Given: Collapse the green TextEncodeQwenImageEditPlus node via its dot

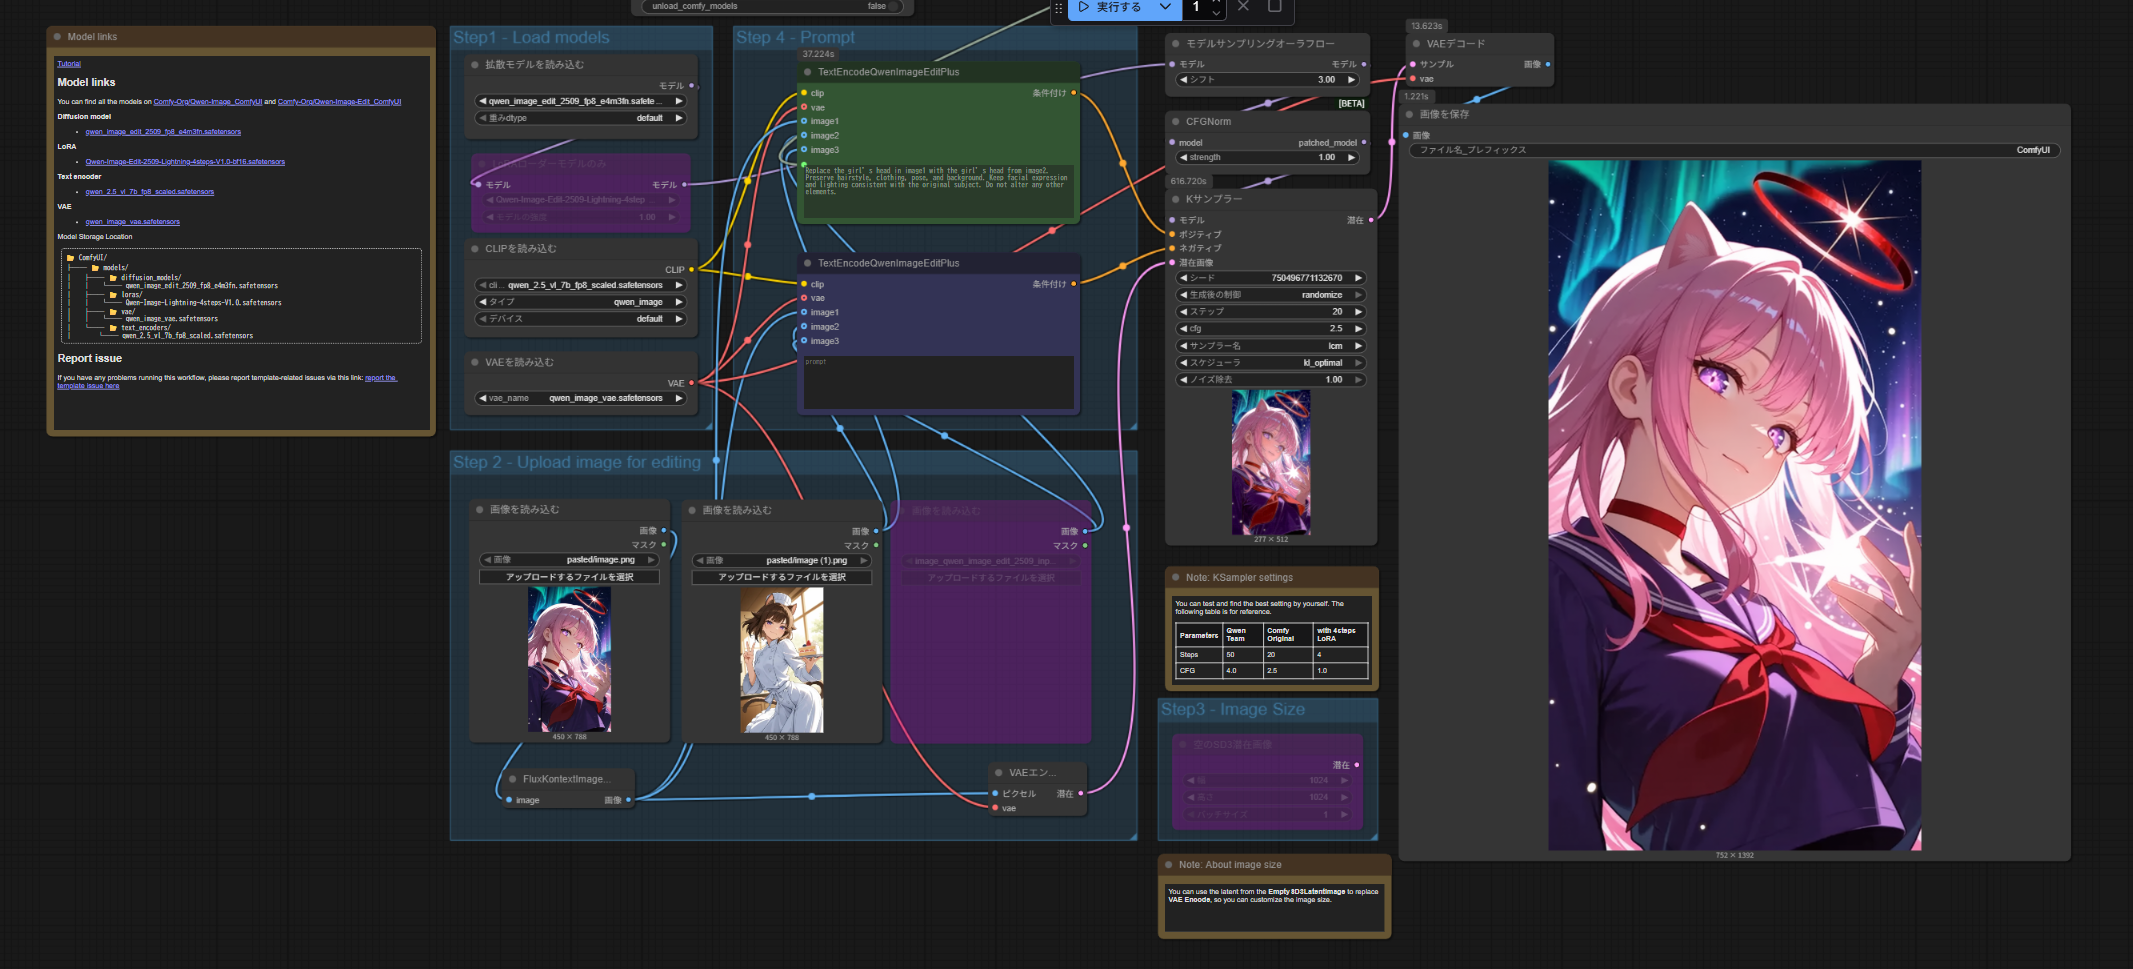Looking at the screenshot, I should (x=807, y=72).
